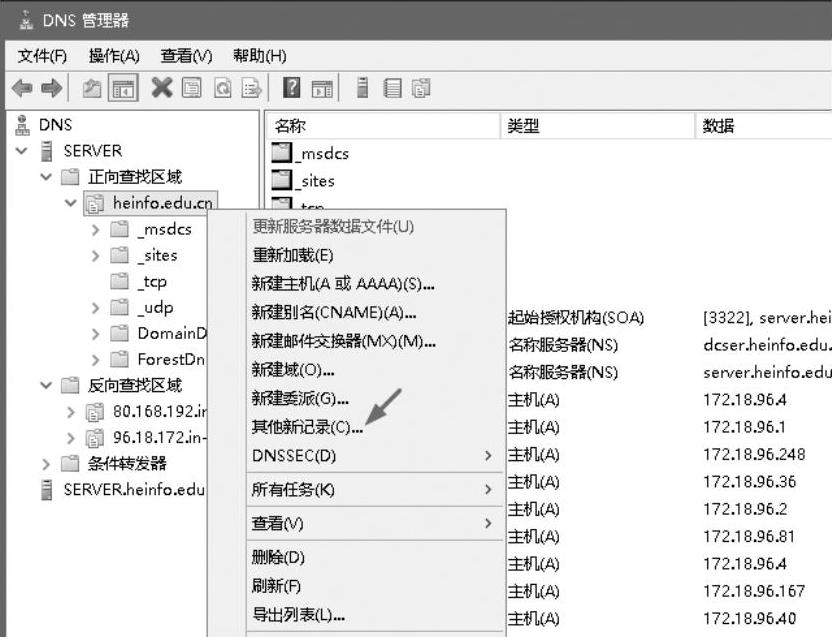
Task: Click the New record list toolbar icon
Action: point(392,88)
